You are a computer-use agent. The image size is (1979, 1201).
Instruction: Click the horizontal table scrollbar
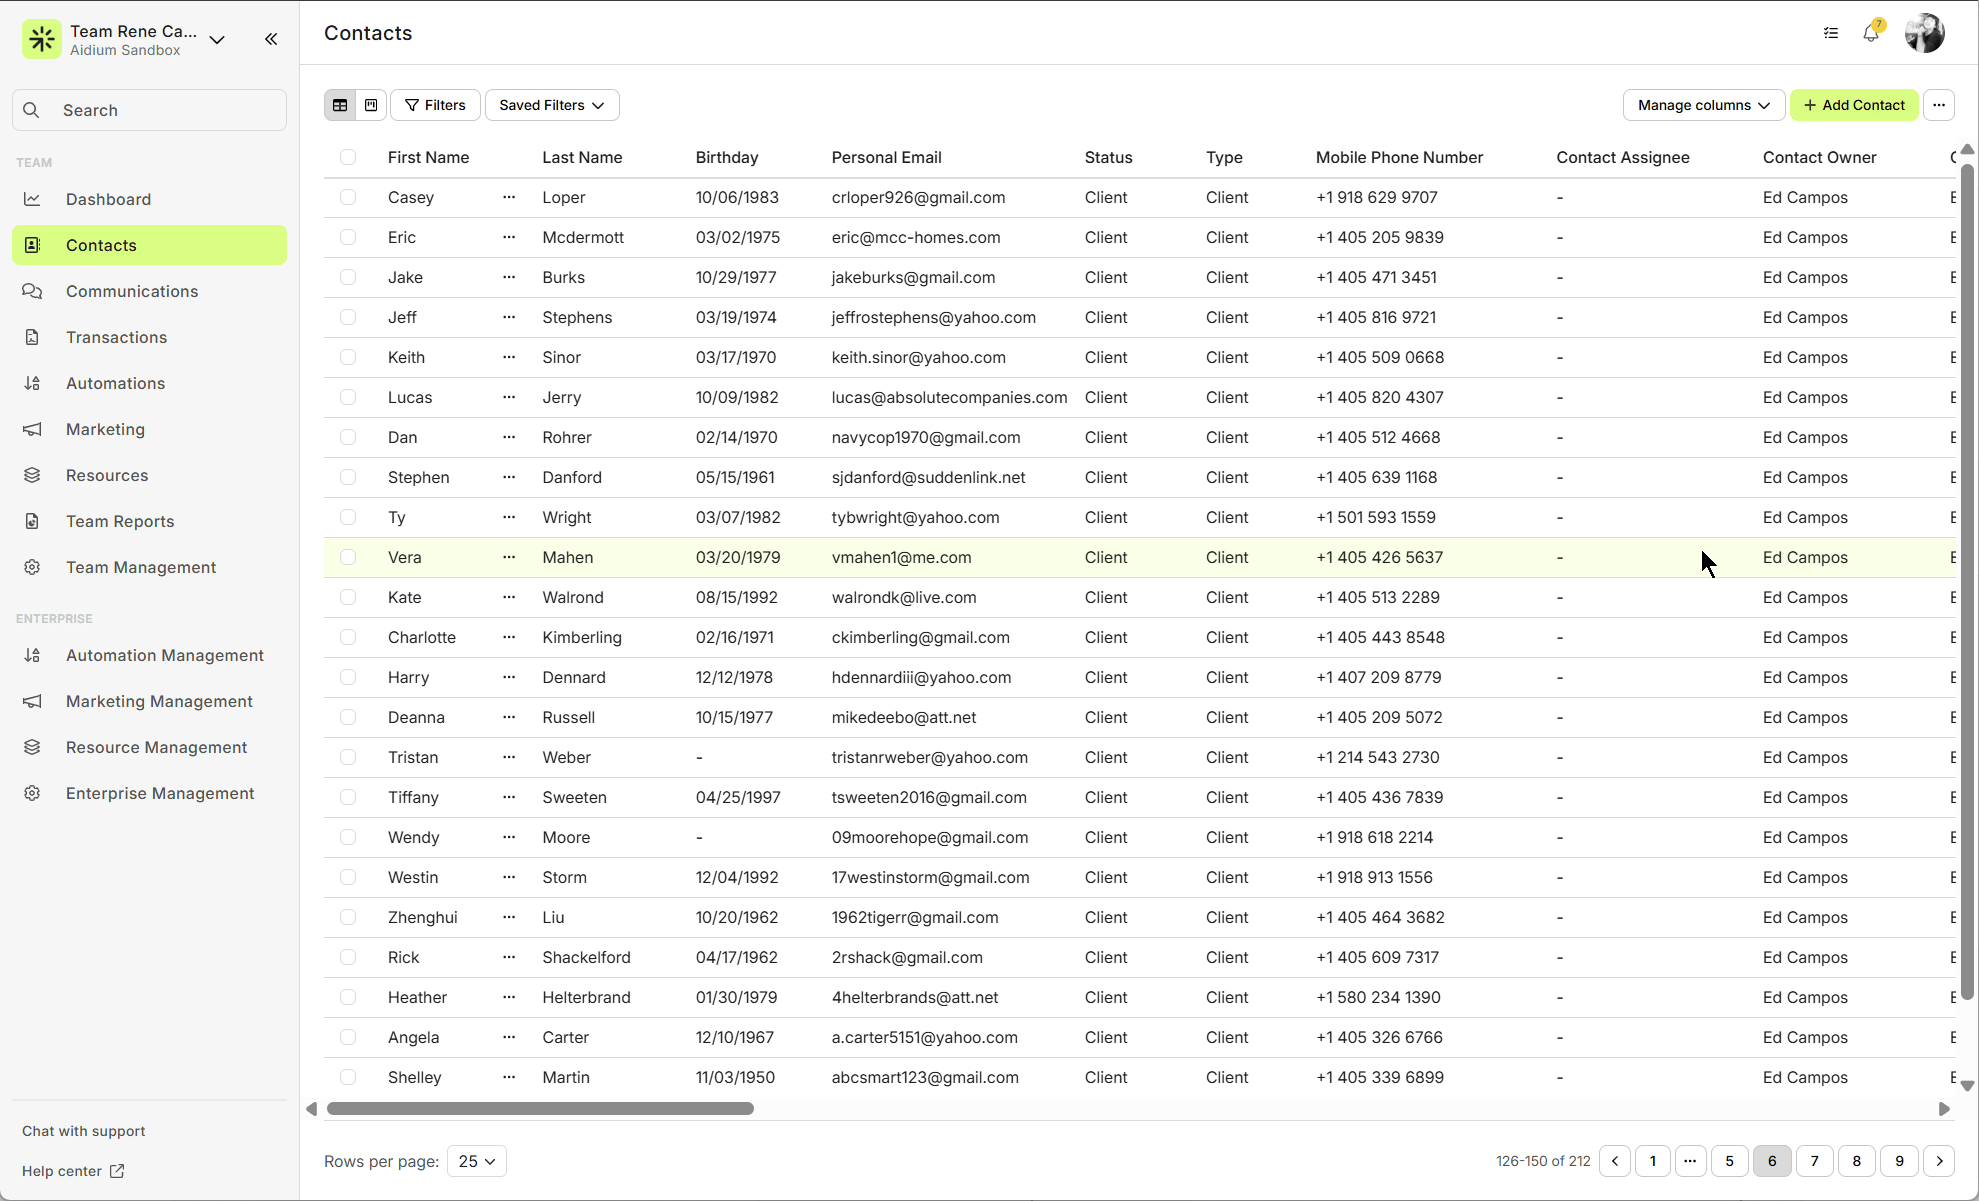point(540,1108)
